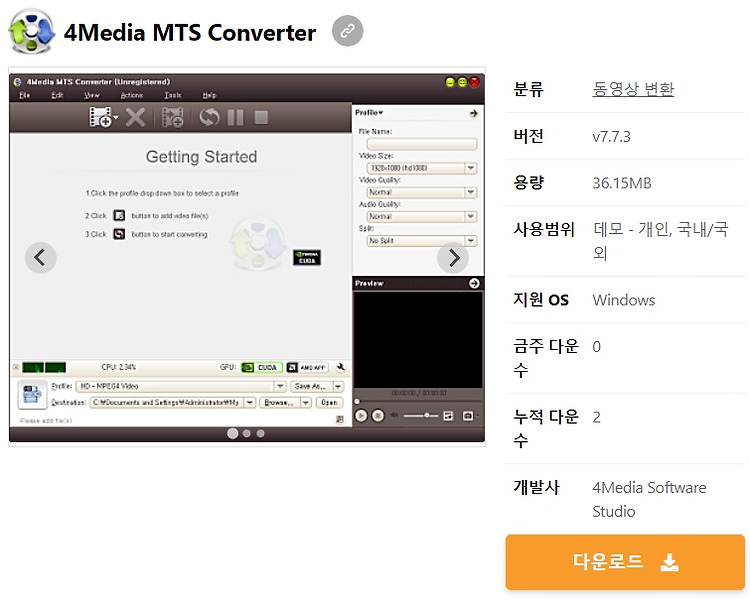Image resolution: width=750 pixels, height=600 pixels.
Task: Click the snapshot camera icon in preview
Action: coord(468,416)
